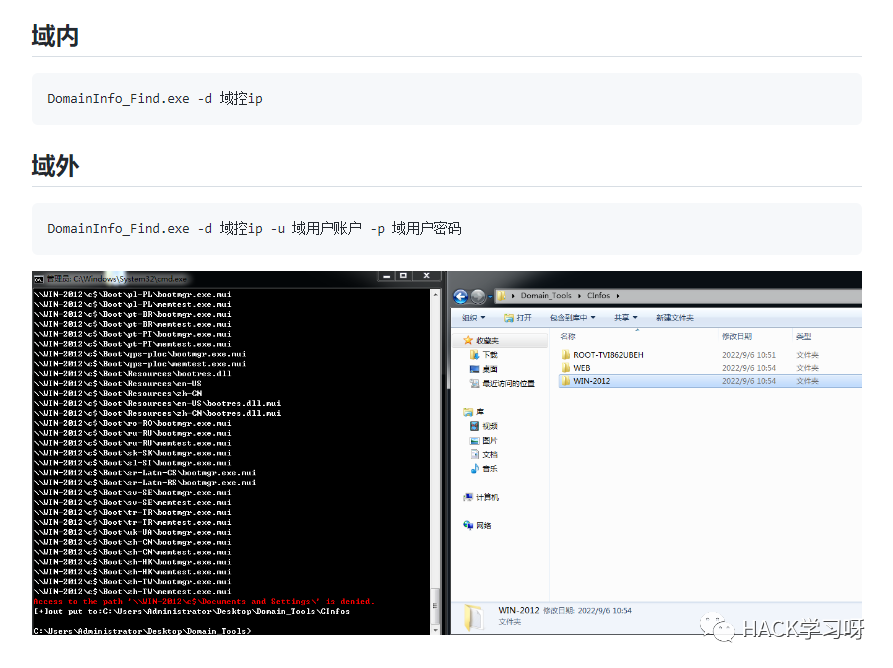Click the cmd scrollbar up arrow

(x=436, y=294)
